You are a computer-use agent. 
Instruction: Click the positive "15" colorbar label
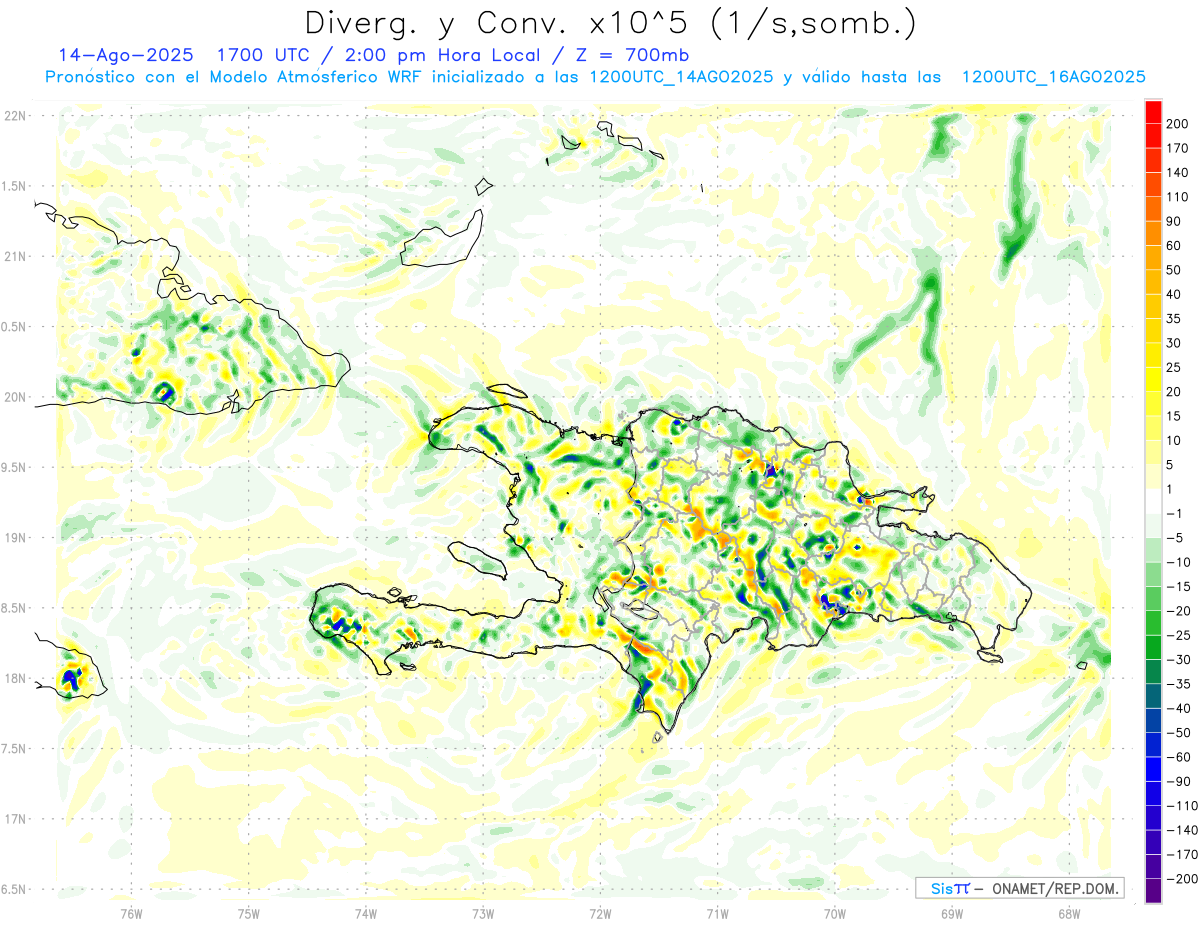(x=1173, y=416)
